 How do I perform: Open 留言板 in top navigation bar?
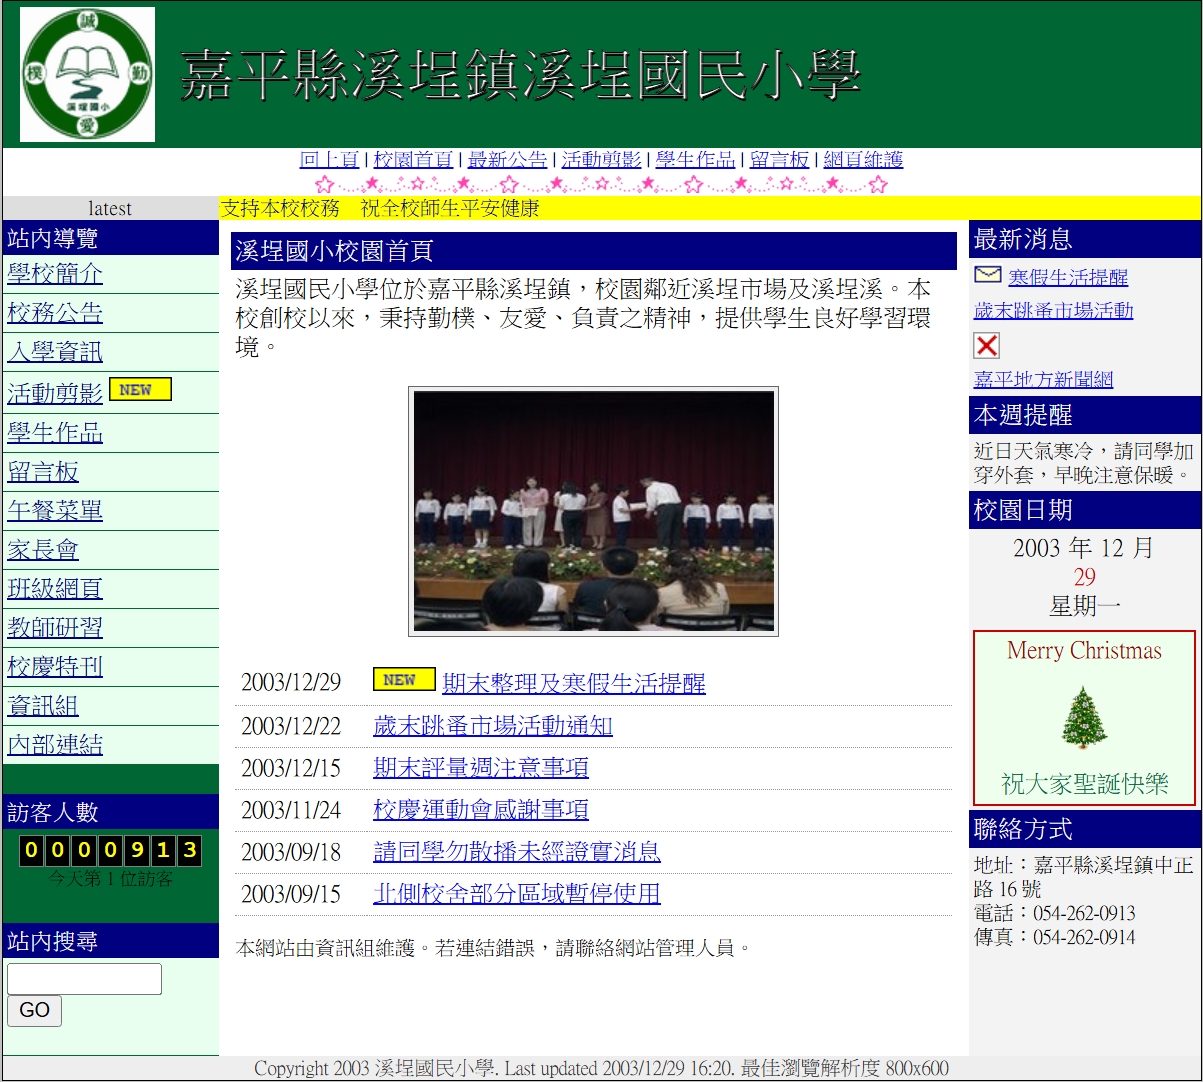[x=779, y=160]
